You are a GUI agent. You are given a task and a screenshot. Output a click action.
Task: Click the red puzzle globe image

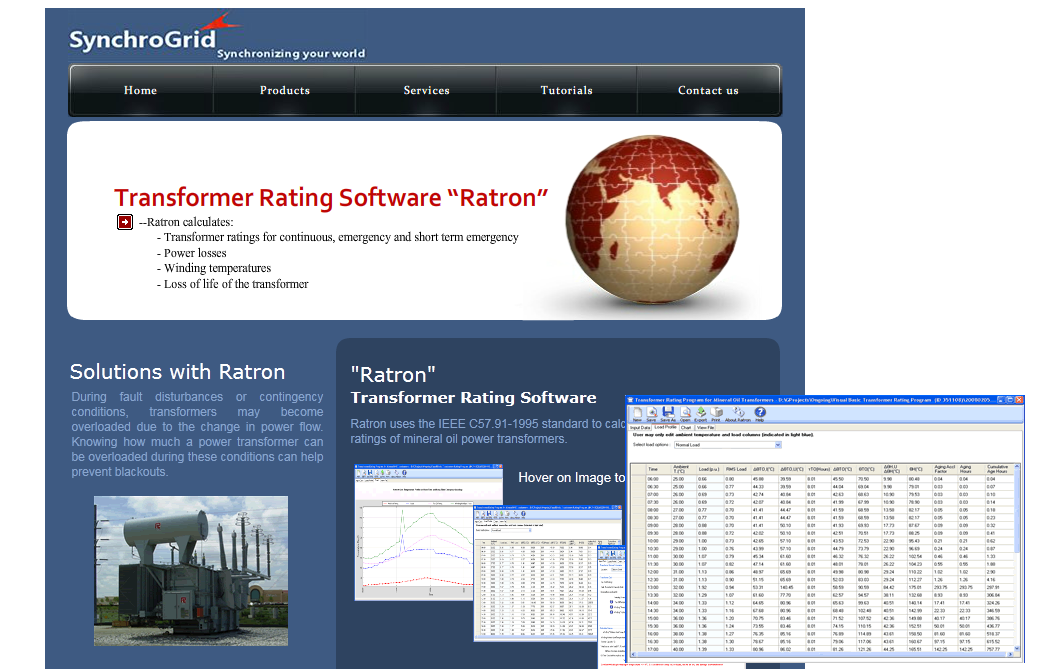[x=652, y=221]
